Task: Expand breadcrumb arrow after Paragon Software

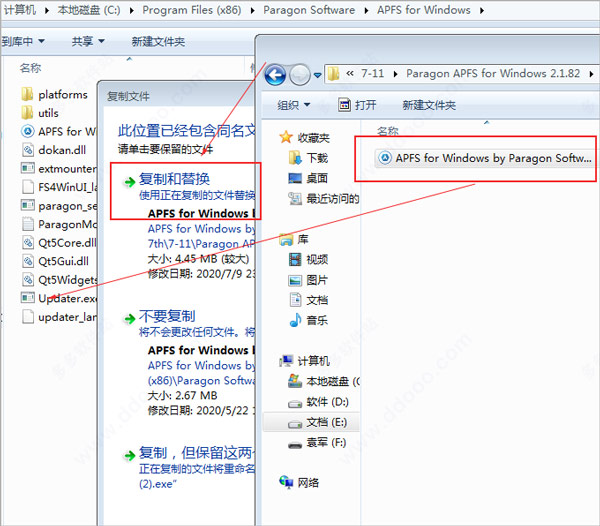Action: (366, 10)
